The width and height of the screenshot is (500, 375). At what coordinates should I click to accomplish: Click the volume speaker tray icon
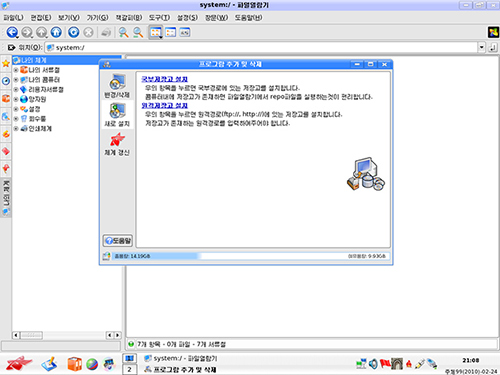(373, 364)
